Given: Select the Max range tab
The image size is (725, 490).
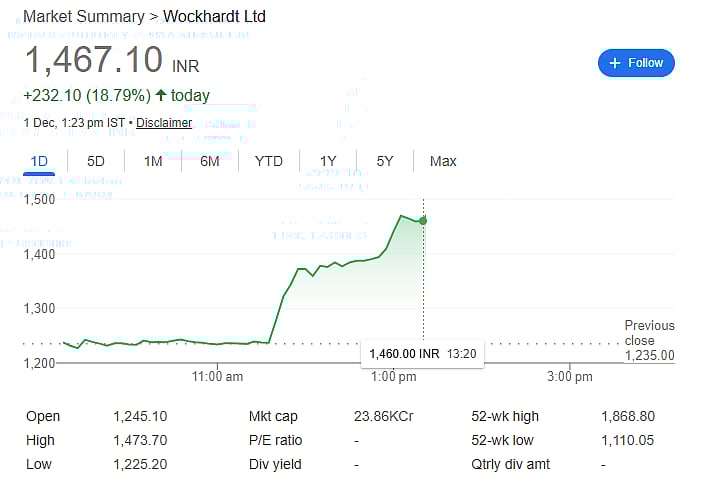Looking at the screenshot, I should [443, 161].
